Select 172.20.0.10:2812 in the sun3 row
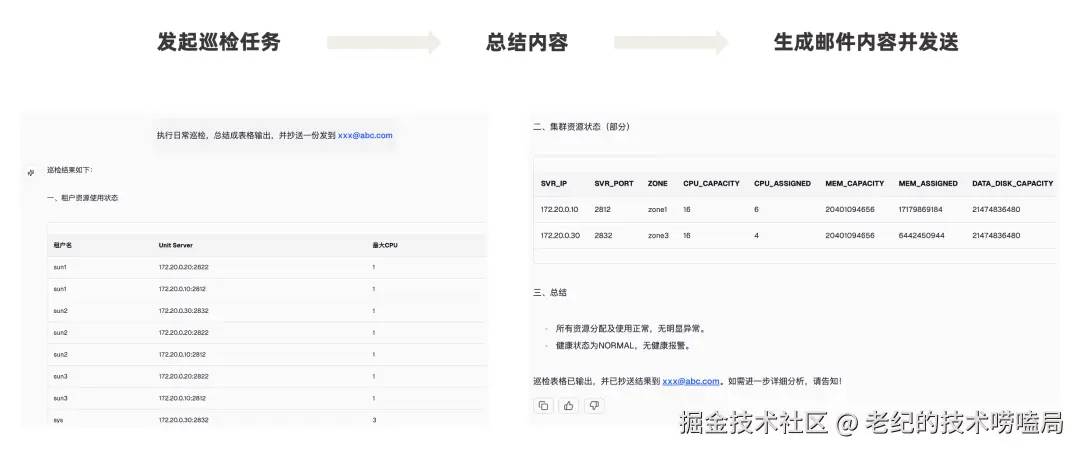Image resolution: width=1080 pixels, height=452 pixels. (x=183, y=398)
